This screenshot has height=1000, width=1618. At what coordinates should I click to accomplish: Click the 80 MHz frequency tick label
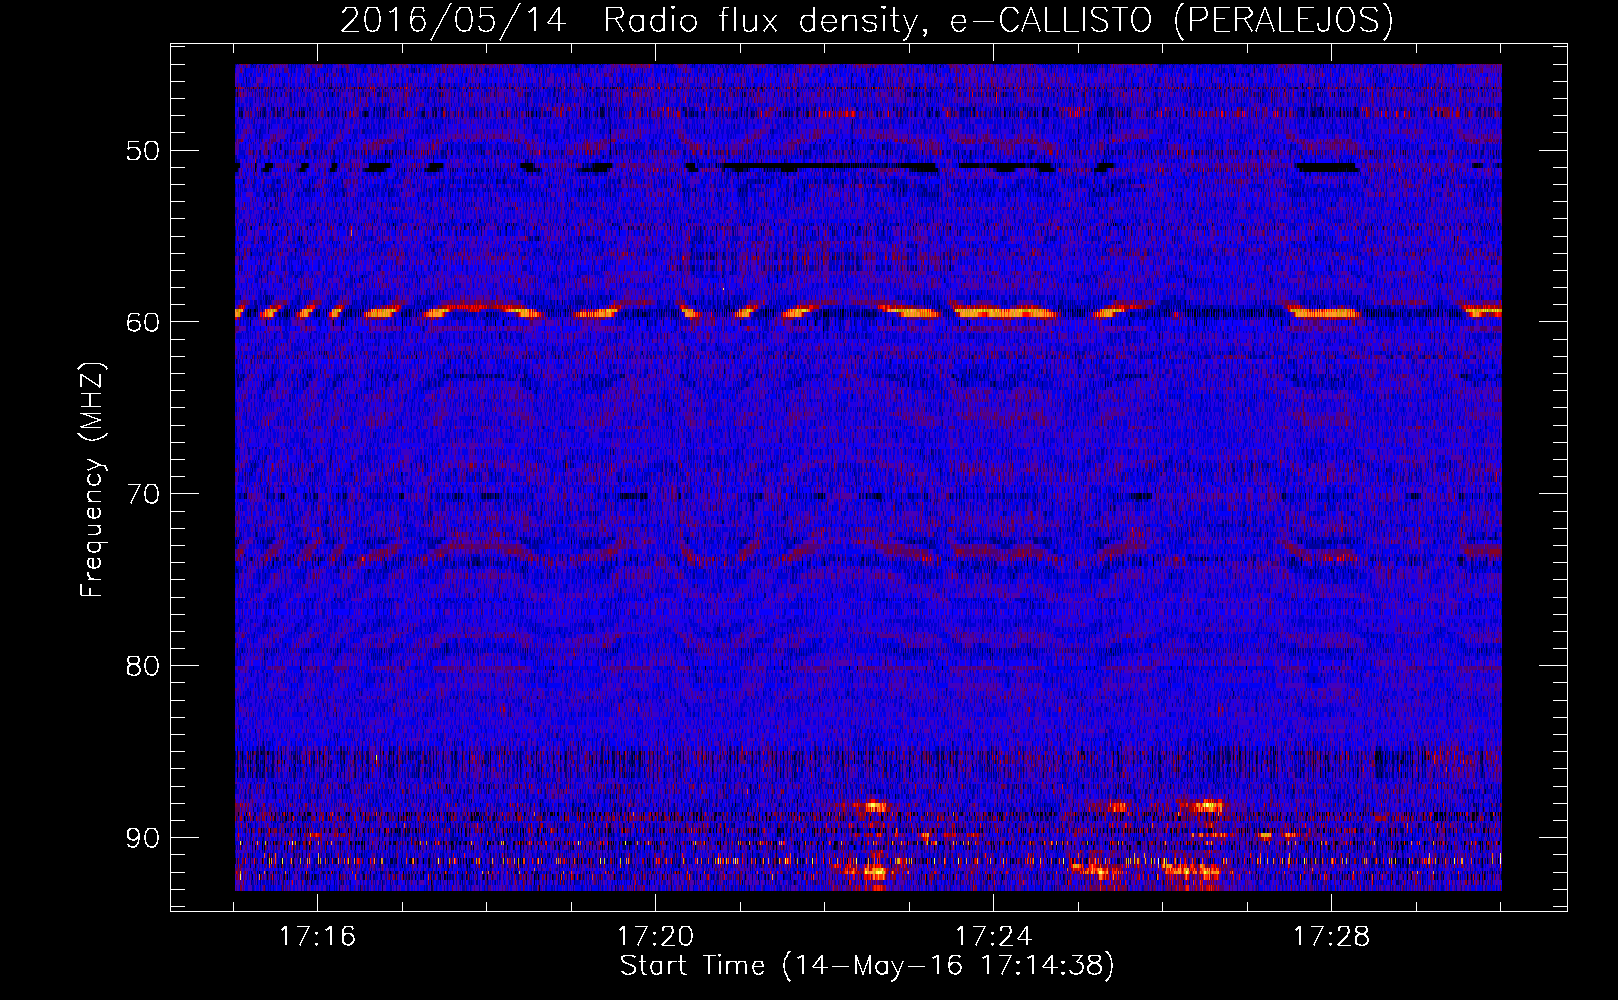[142, 666]
